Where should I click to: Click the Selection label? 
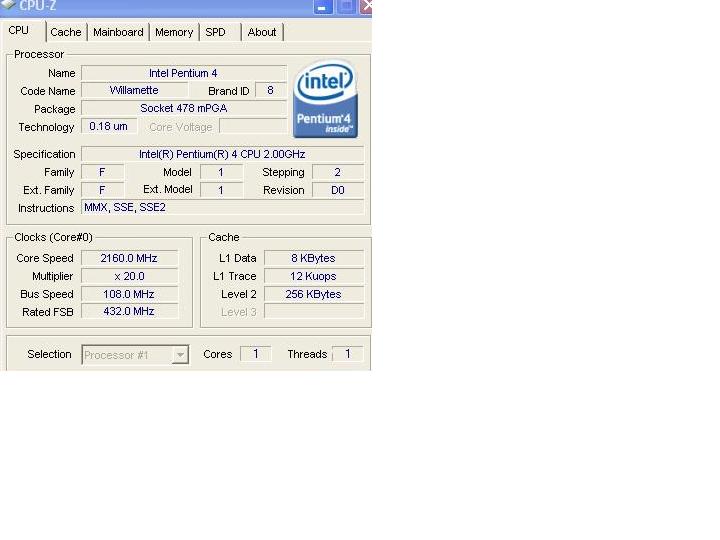pyautogui.click(x=49, y=354)
